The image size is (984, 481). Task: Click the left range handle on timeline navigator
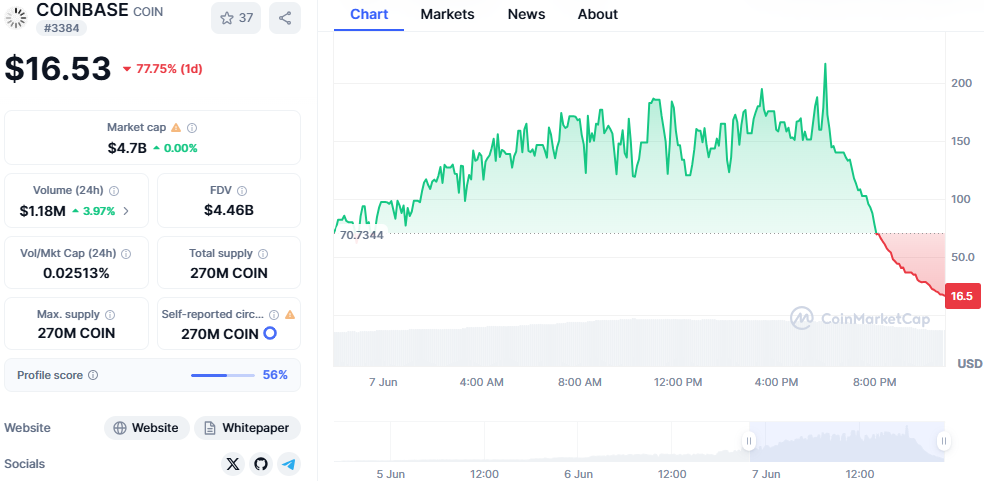(x=749, y=441)
